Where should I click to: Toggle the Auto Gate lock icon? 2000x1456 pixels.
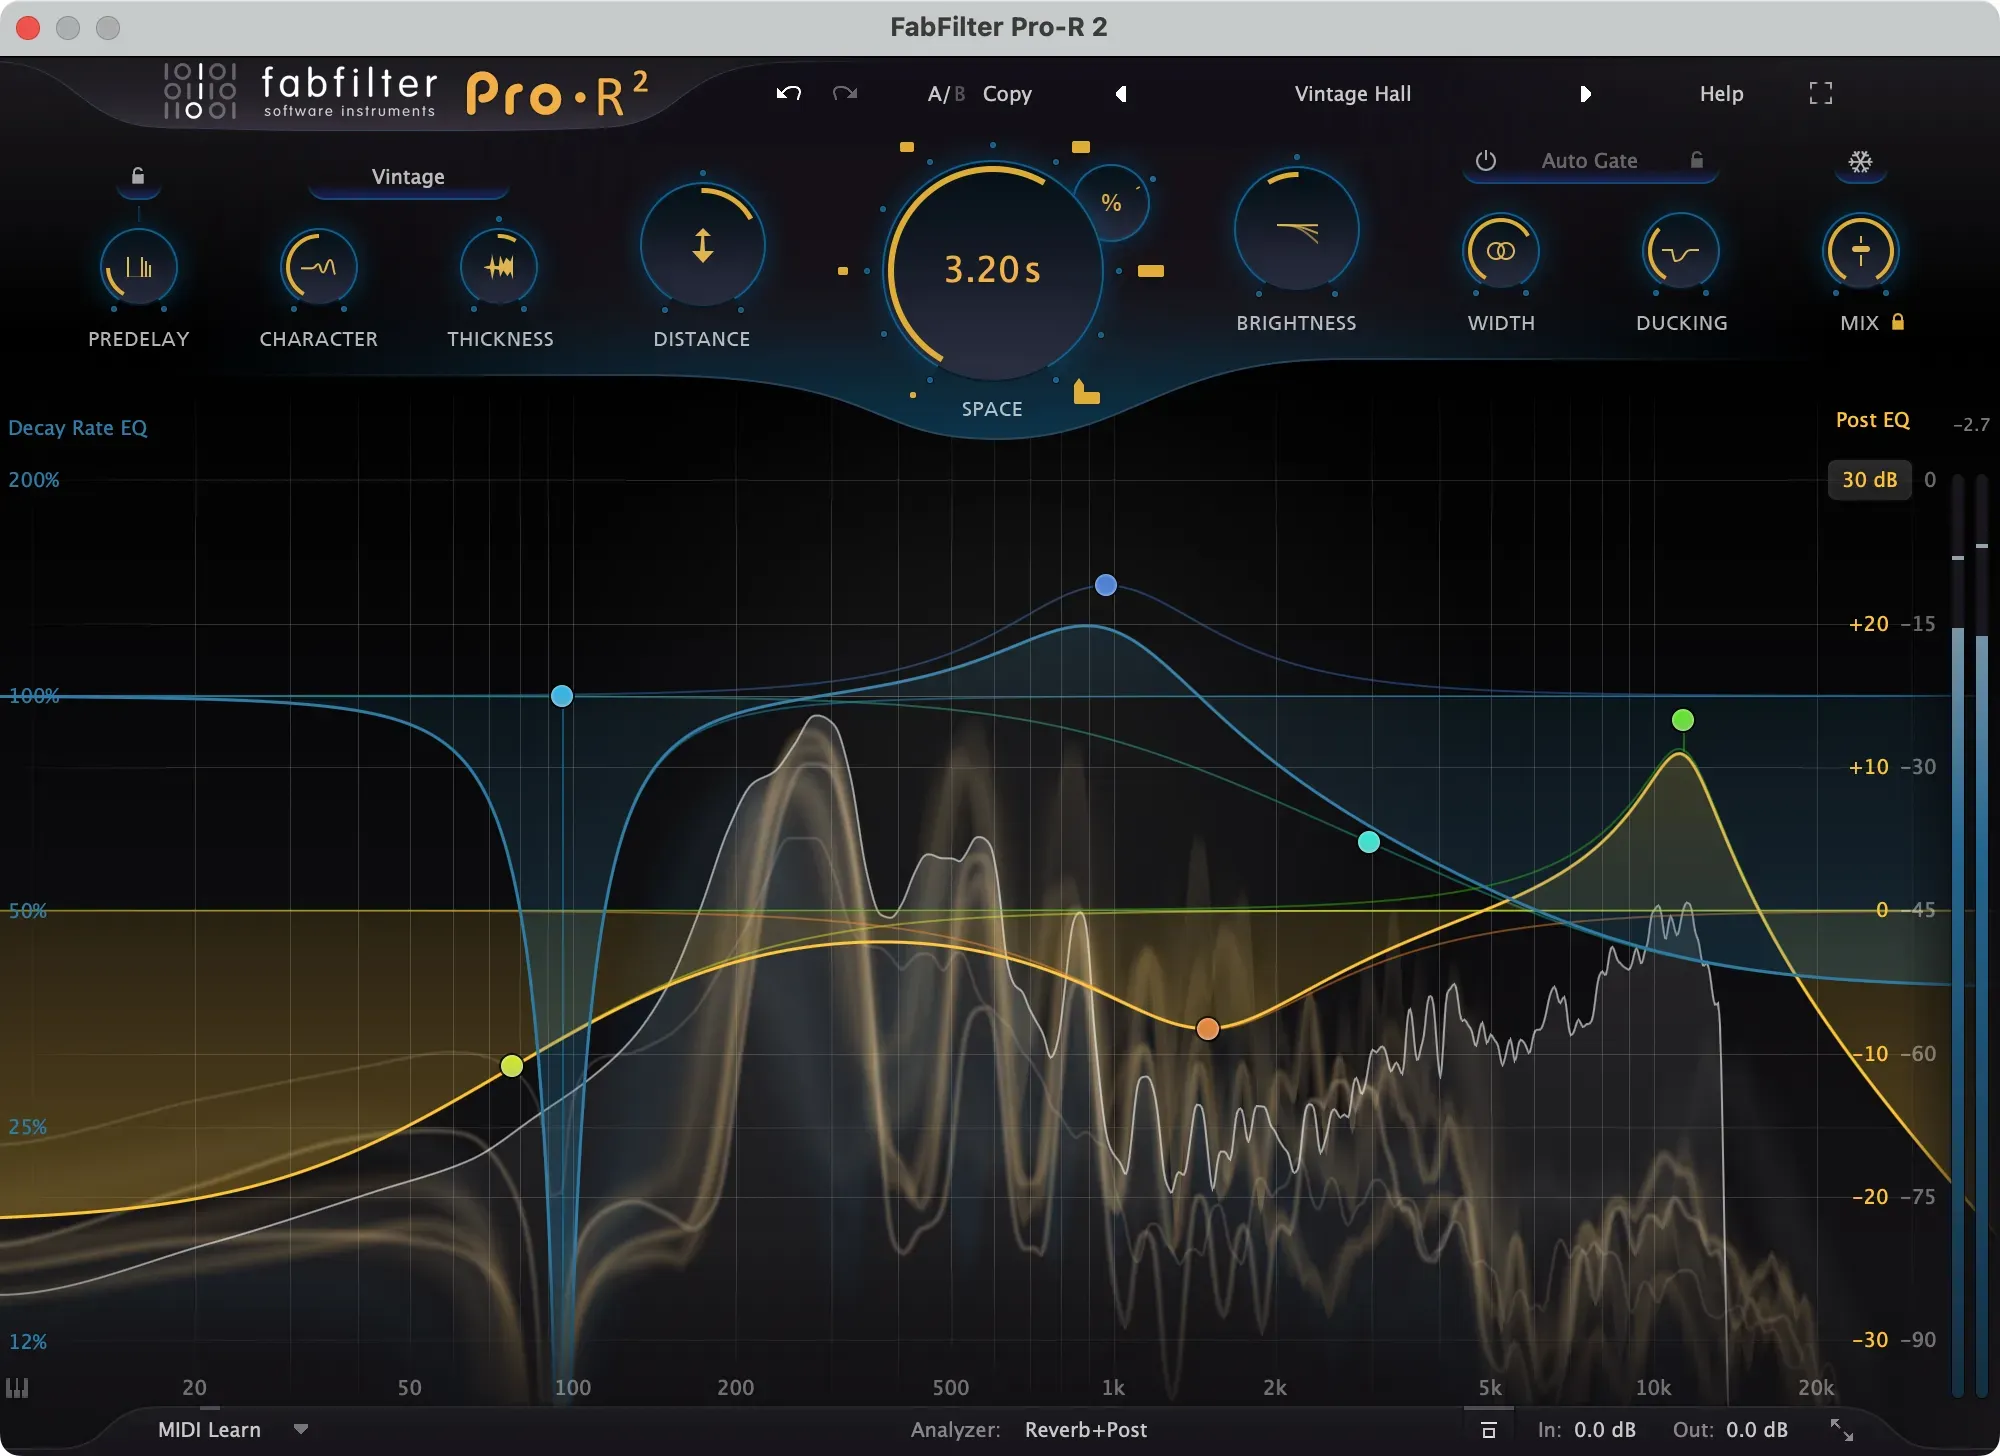pos(1697,160)
